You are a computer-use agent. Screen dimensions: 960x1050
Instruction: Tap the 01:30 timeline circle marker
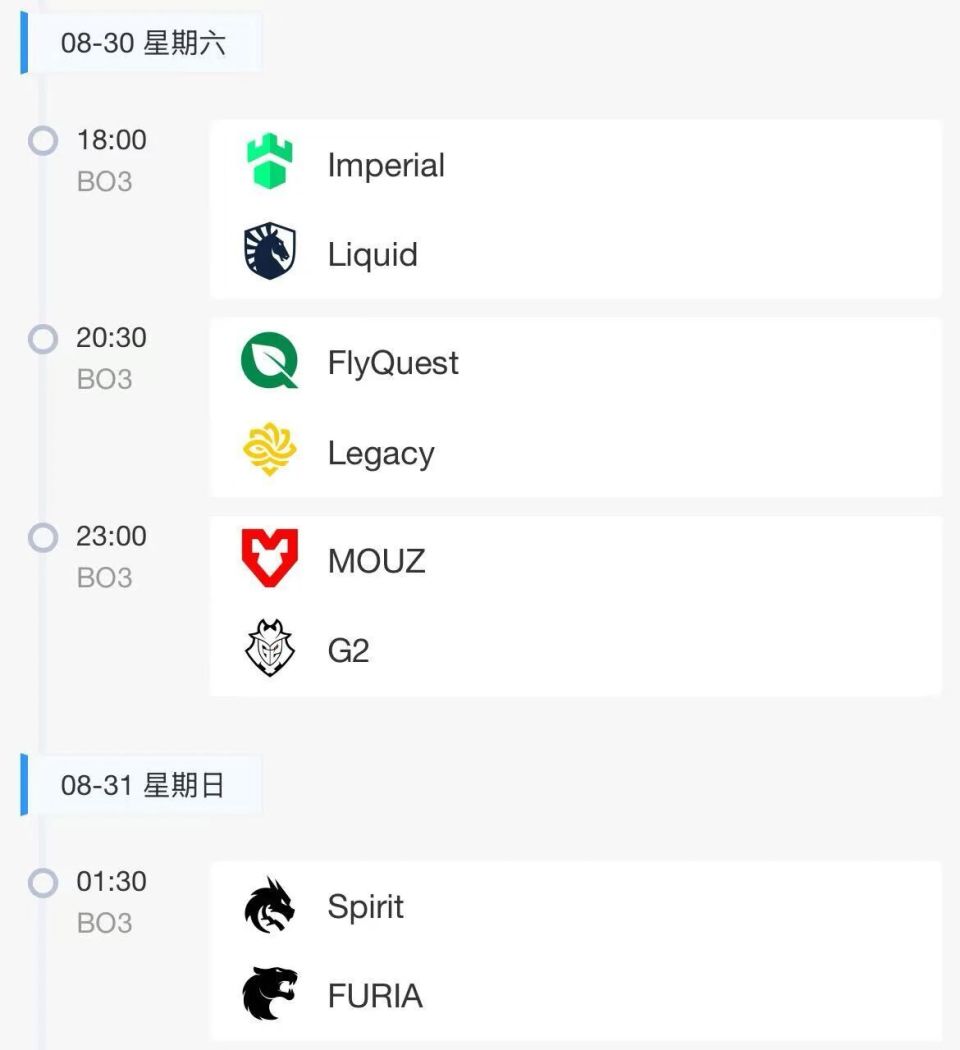(43, 883)
